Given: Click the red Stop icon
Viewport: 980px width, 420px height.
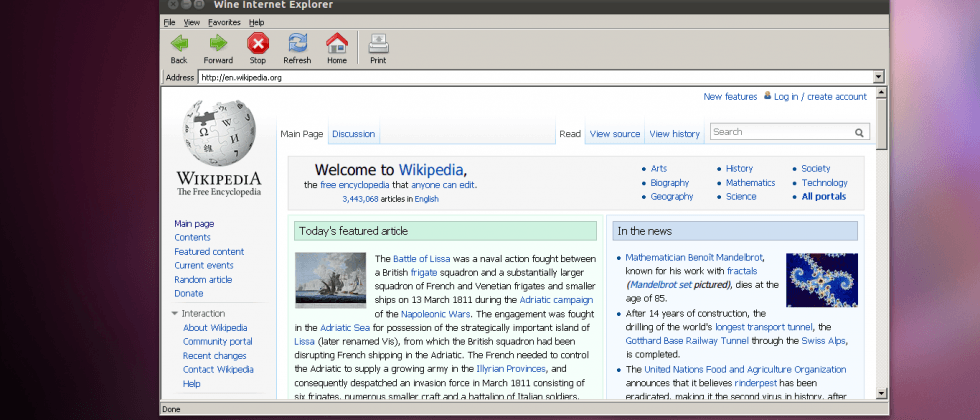Looking at the screenshot, I should (x=258, y=43).
